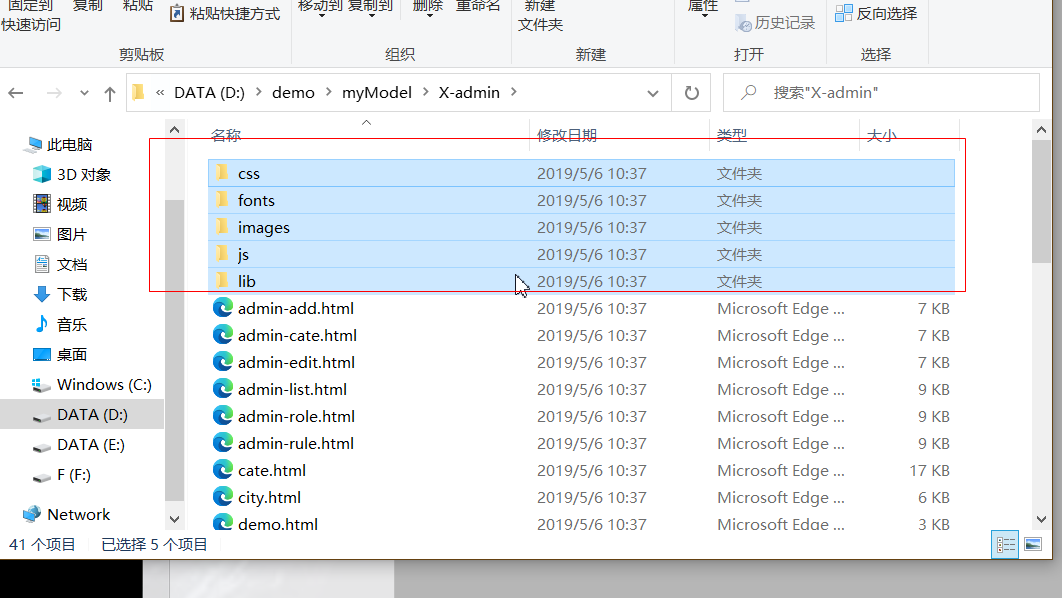
Task: Sort by Date modified column header
Action: click(567, 135)
